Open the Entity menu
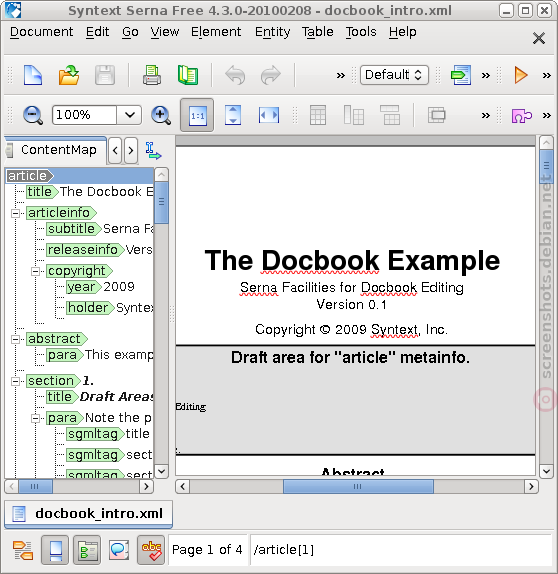Image resolution: width=558 pixels, height=574 pixels. (272, 32)
